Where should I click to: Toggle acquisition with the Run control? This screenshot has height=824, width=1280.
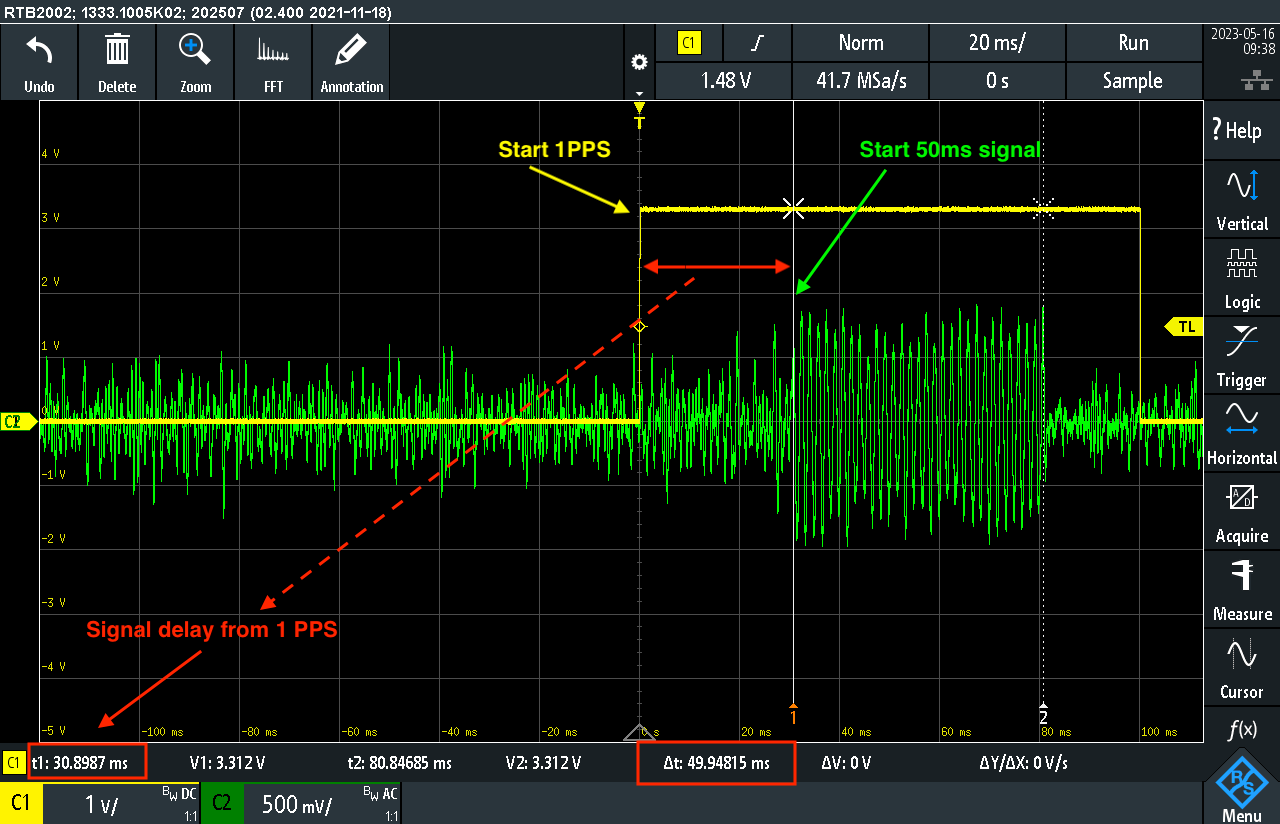(1134, 43)
